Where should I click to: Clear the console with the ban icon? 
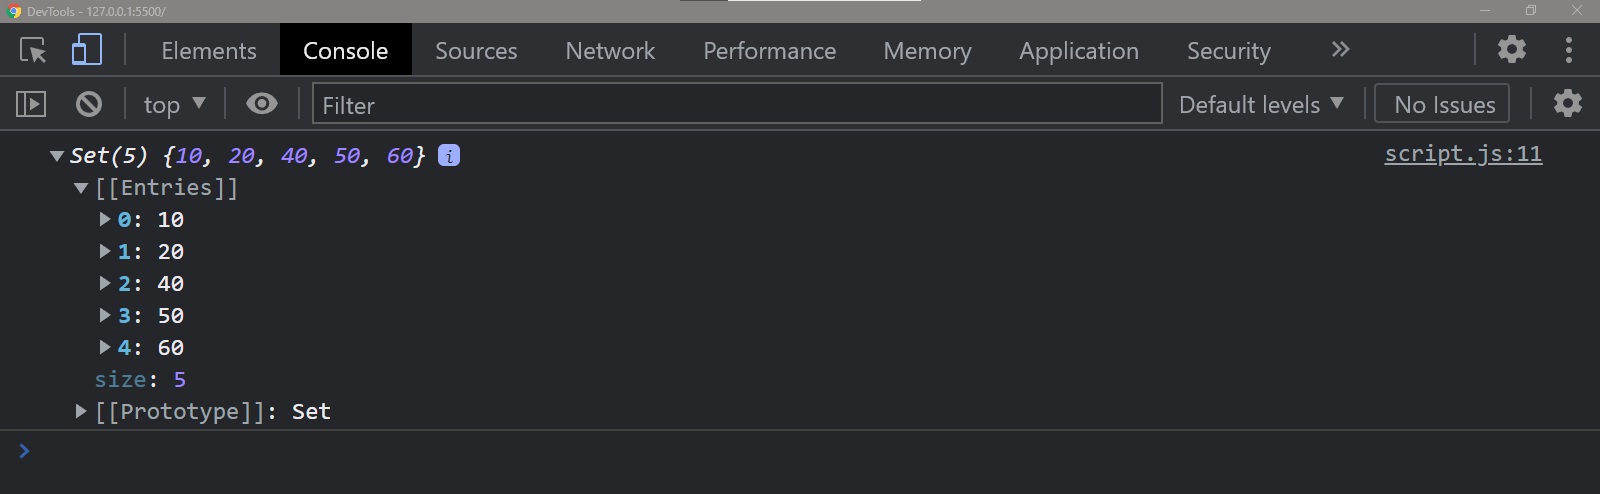point(89,104)
